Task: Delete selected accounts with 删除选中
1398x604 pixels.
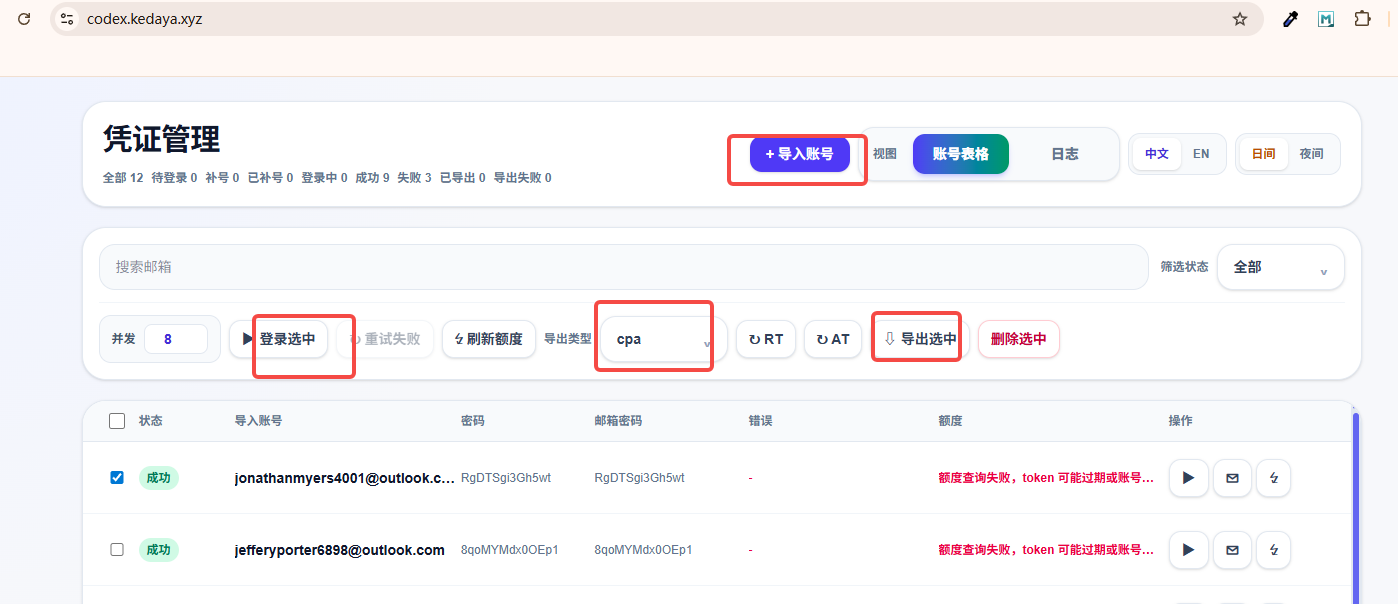Action: tap(1018, 339)
